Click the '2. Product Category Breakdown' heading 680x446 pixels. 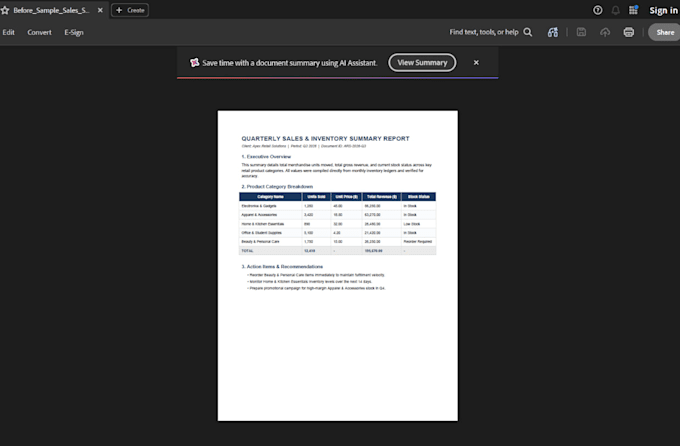tap(277, 187)
